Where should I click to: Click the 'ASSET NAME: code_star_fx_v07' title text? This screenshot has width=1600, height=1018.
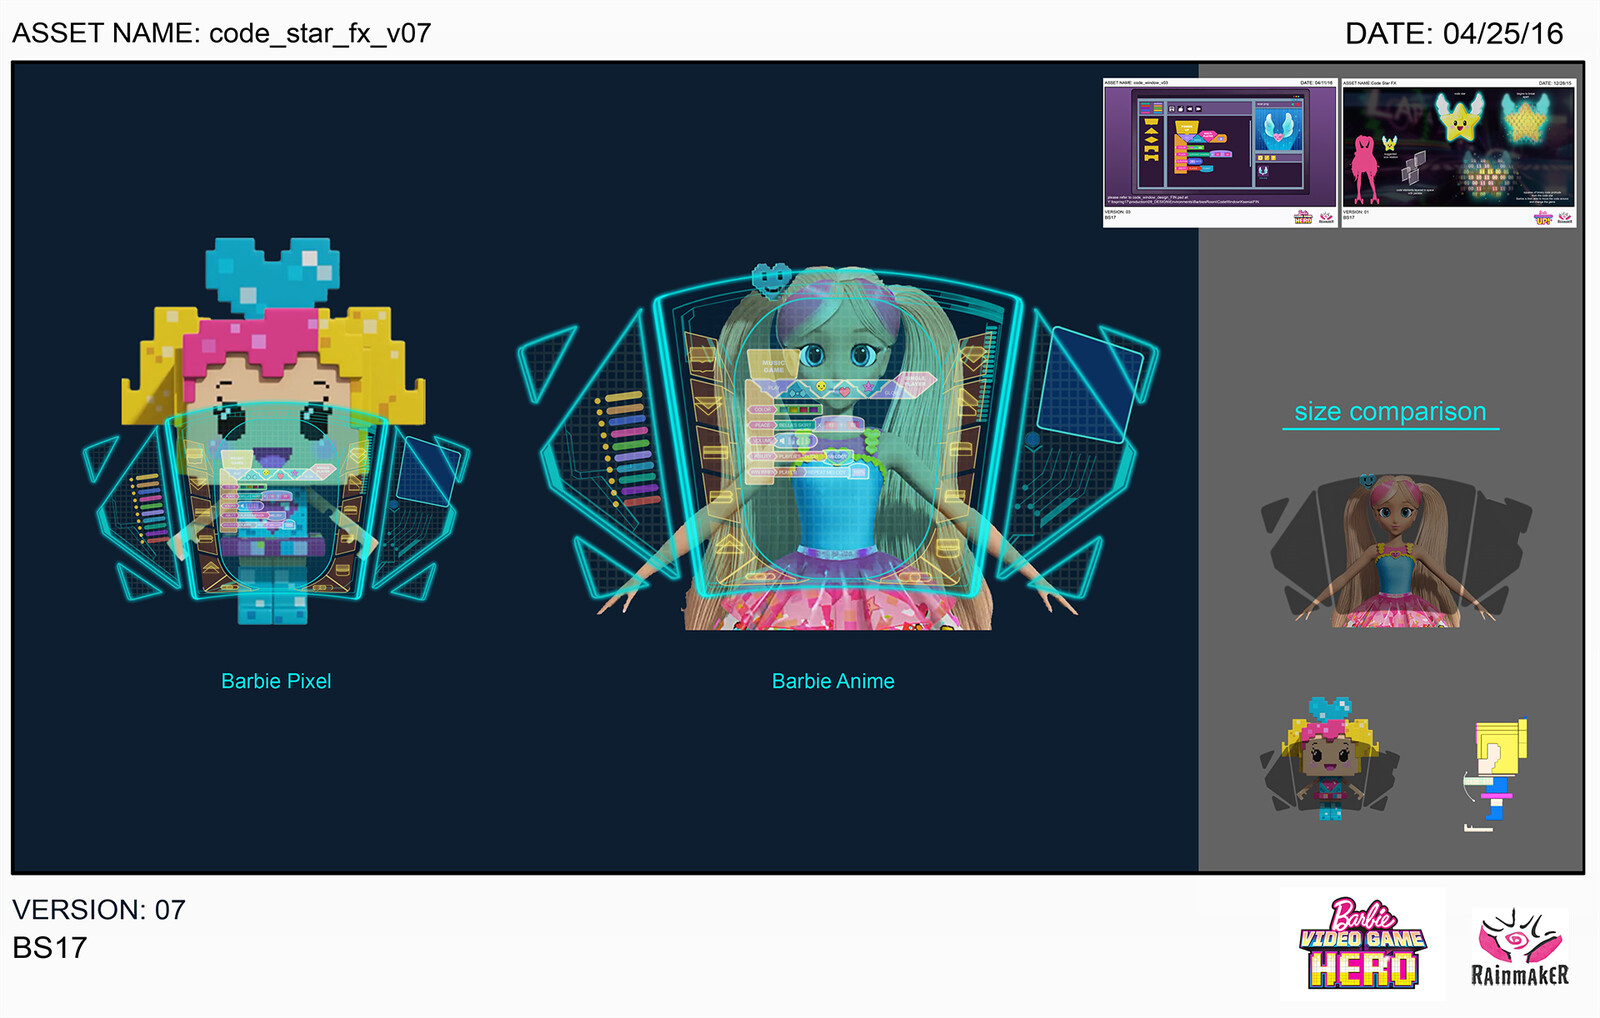coord(221,33)
